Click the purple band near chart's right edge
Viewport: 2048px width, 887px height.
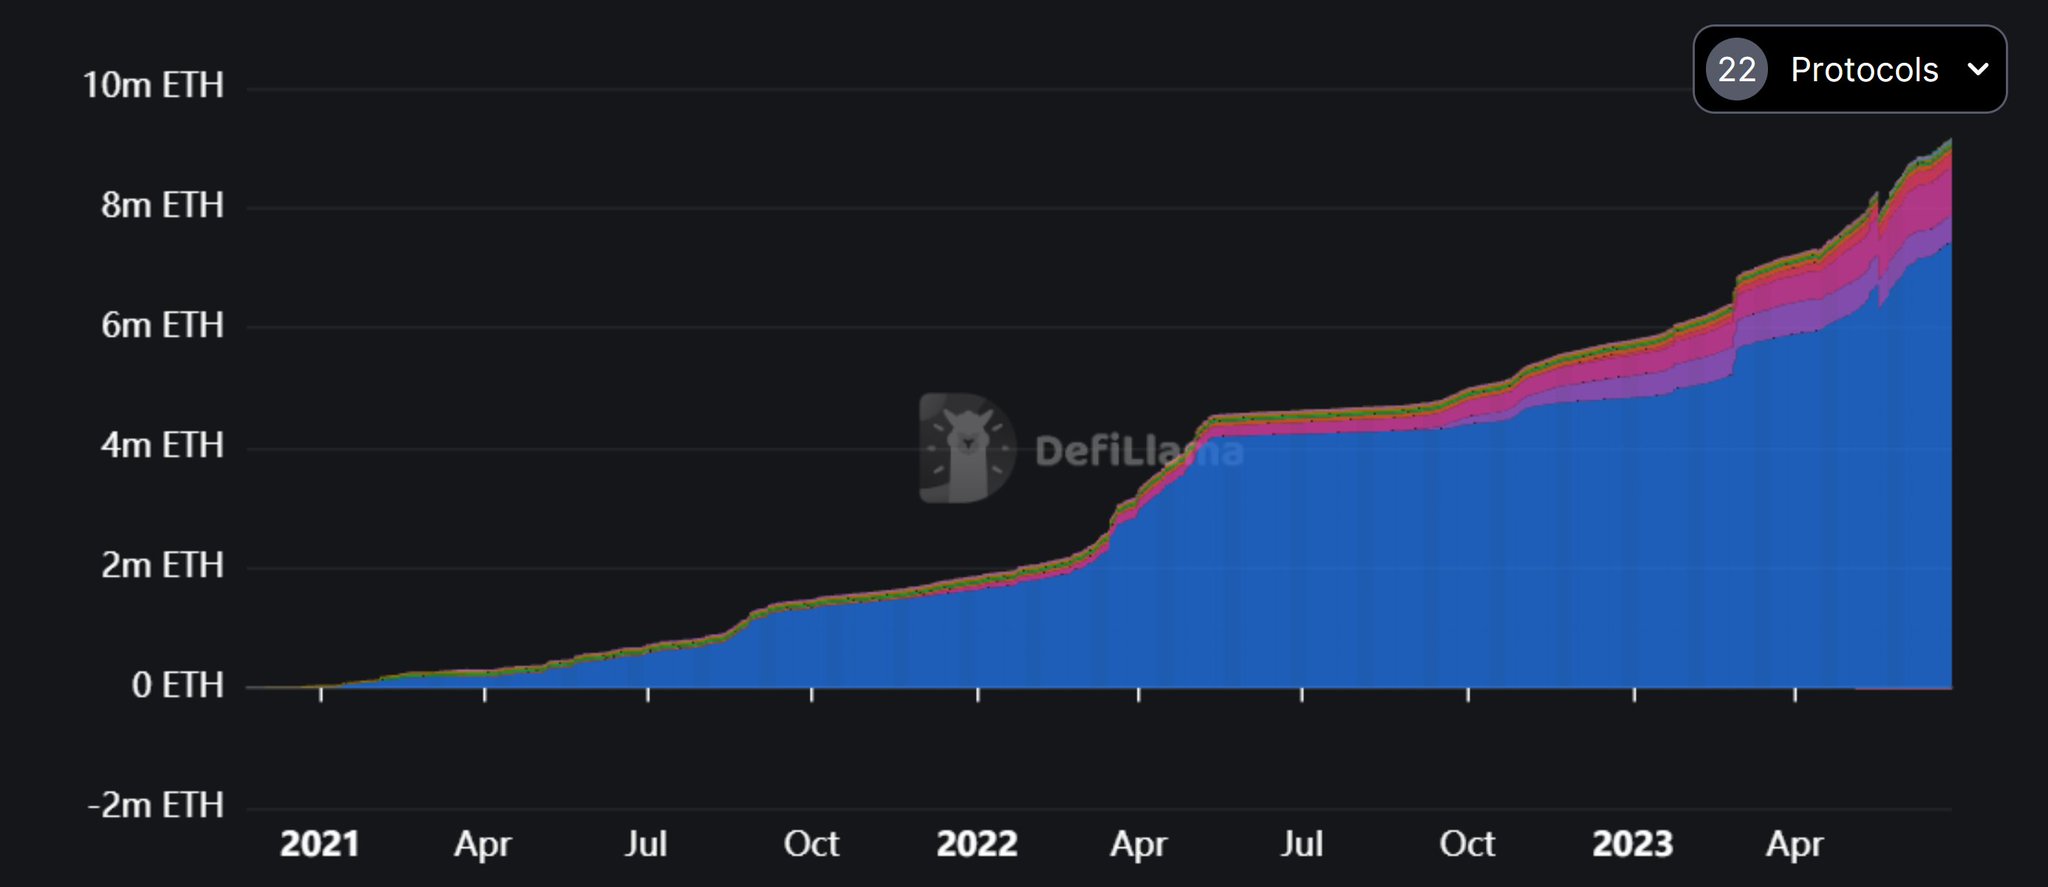[1935, 232]
